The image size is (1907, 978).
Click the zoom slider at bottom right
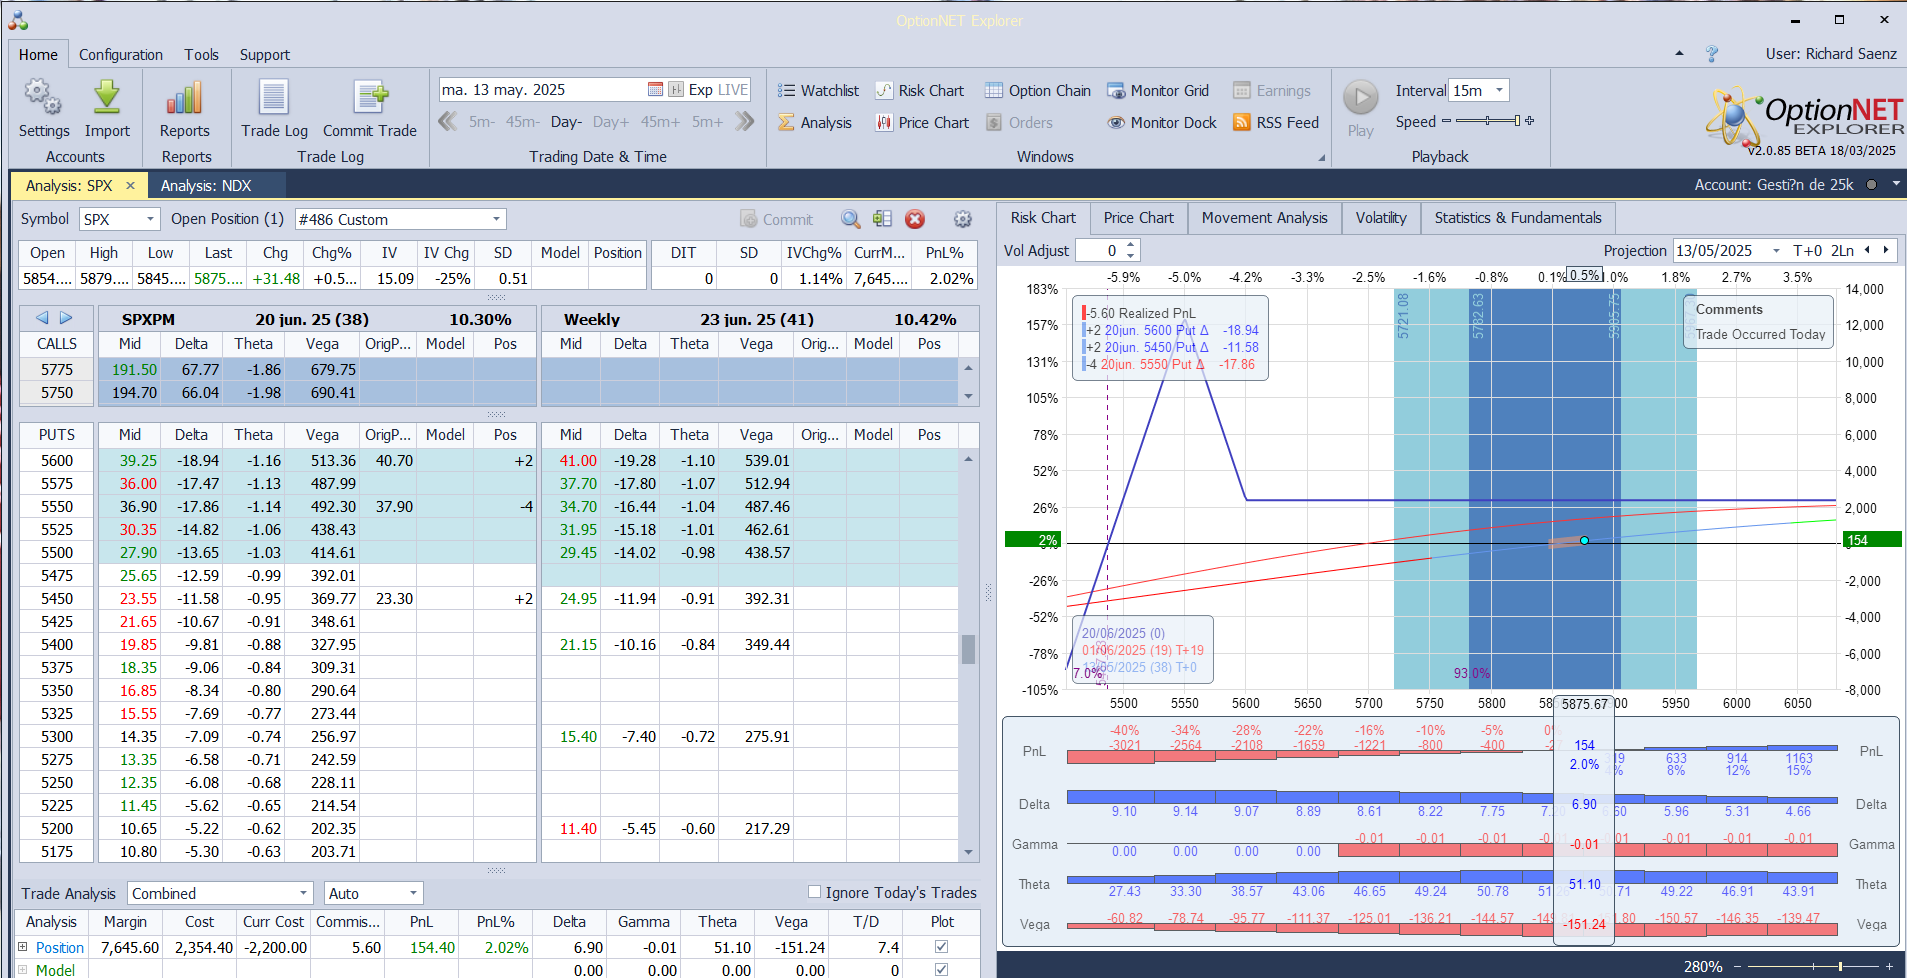coord(1812,966)
